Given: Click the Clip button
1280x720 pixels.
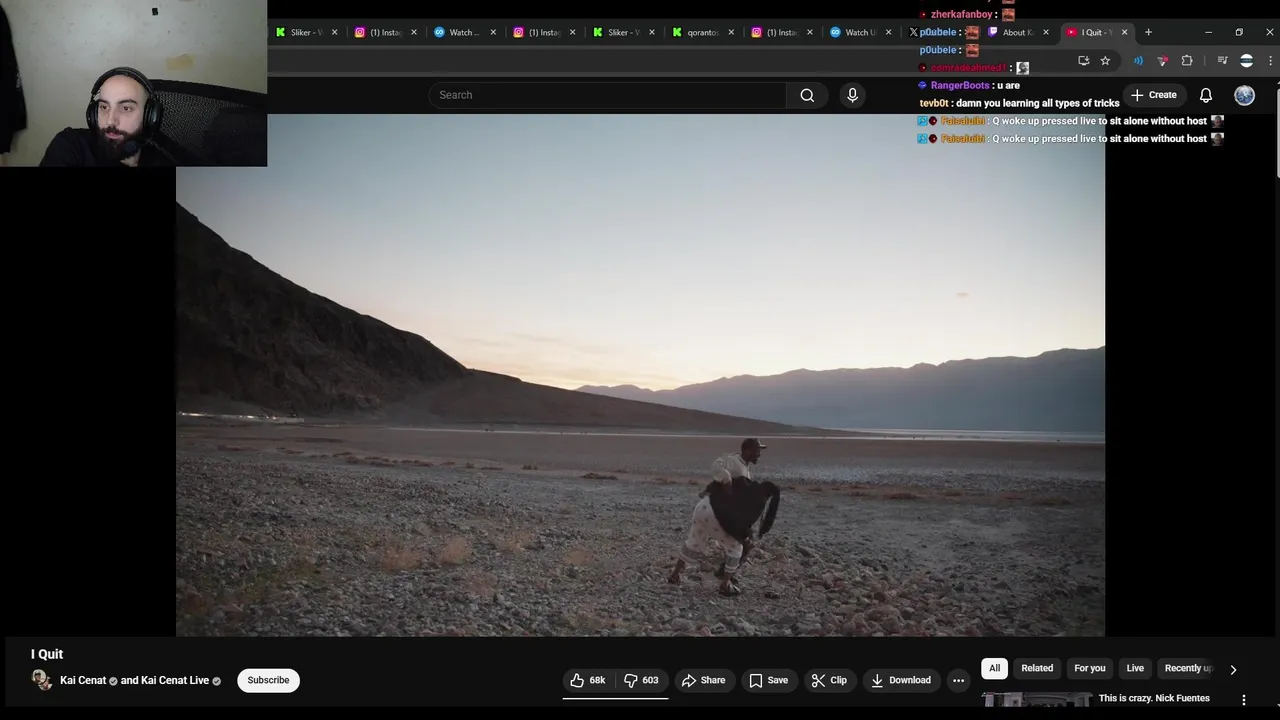Looking at the screenshot, I should point(829,680).
